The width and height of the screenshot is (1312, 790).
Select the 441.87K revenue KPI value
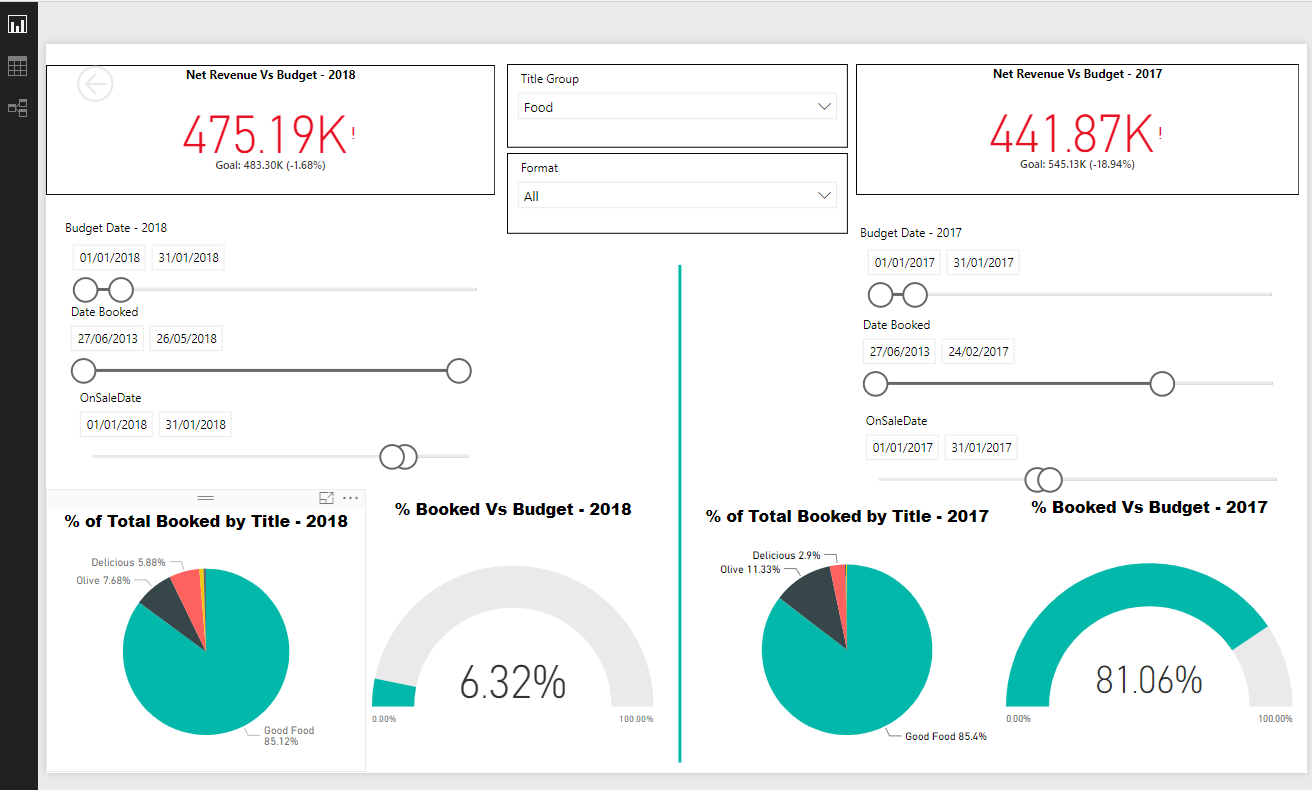click(x=1071, y=134)
